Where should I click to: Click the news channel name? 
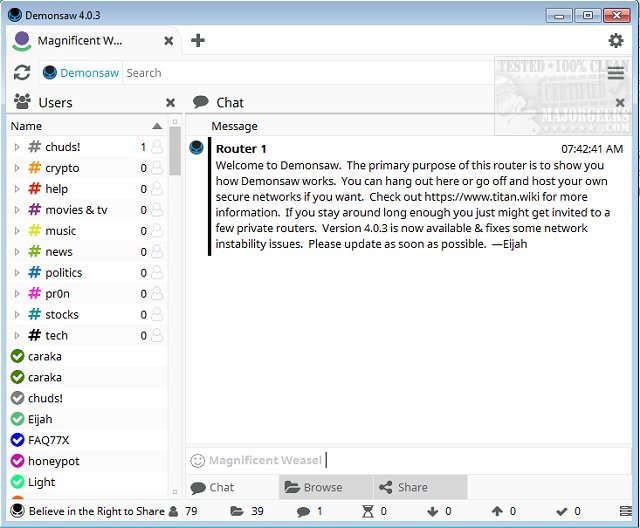59,252
